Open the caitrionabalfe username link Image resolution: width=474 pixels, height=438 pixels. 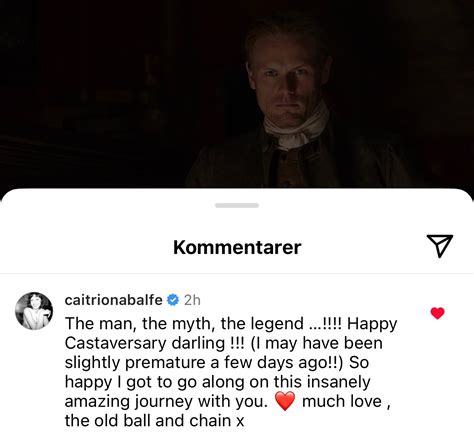click(114, 300)
